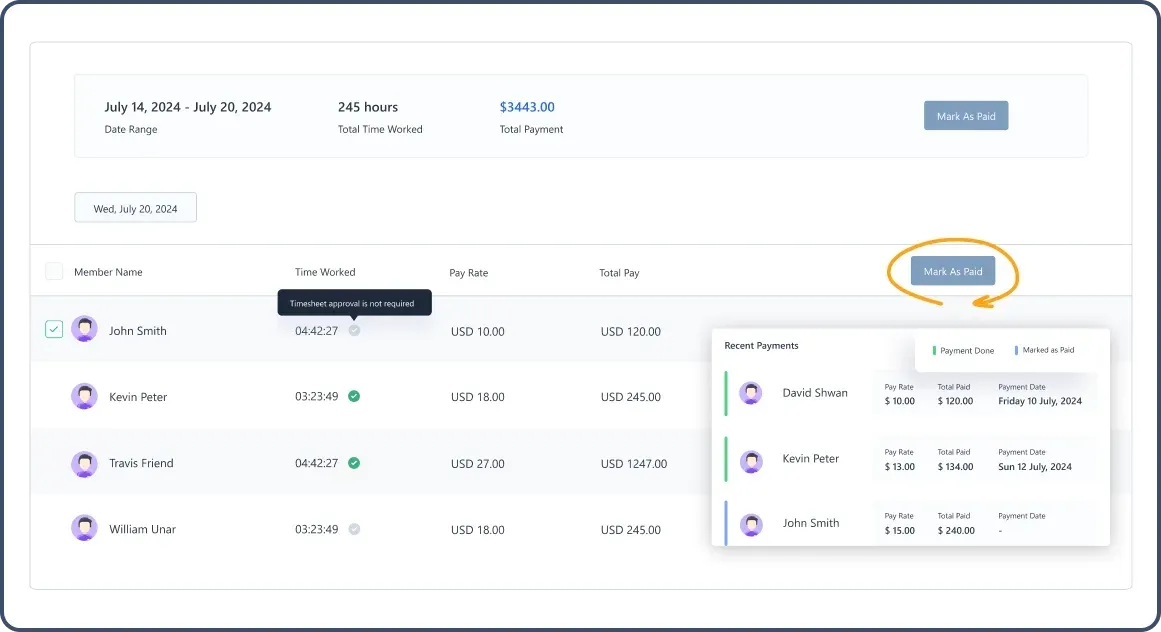The width and height of the screenshot is (1161, 632).
Task: Click the circled Mark As Paid button
Action: [x=951, y=270]
